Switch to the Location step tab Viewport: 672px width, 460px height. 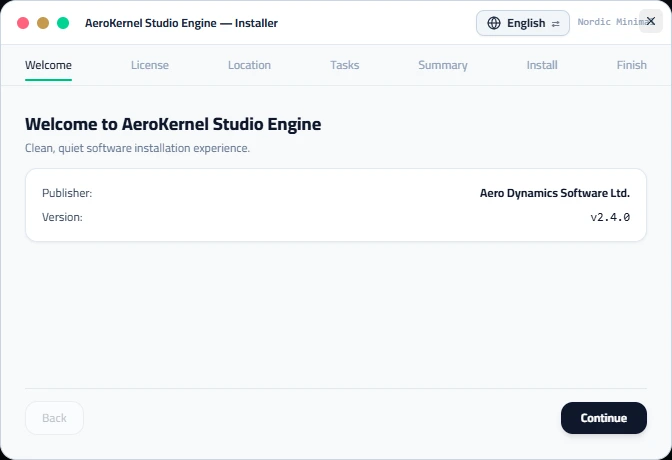coord(249,65)
